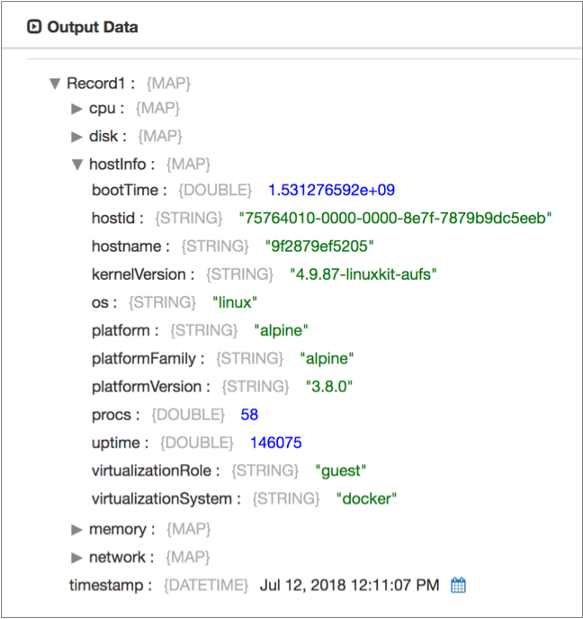Click the os value linux
This screenshot has height=619, width=583.
coord(235,302)
